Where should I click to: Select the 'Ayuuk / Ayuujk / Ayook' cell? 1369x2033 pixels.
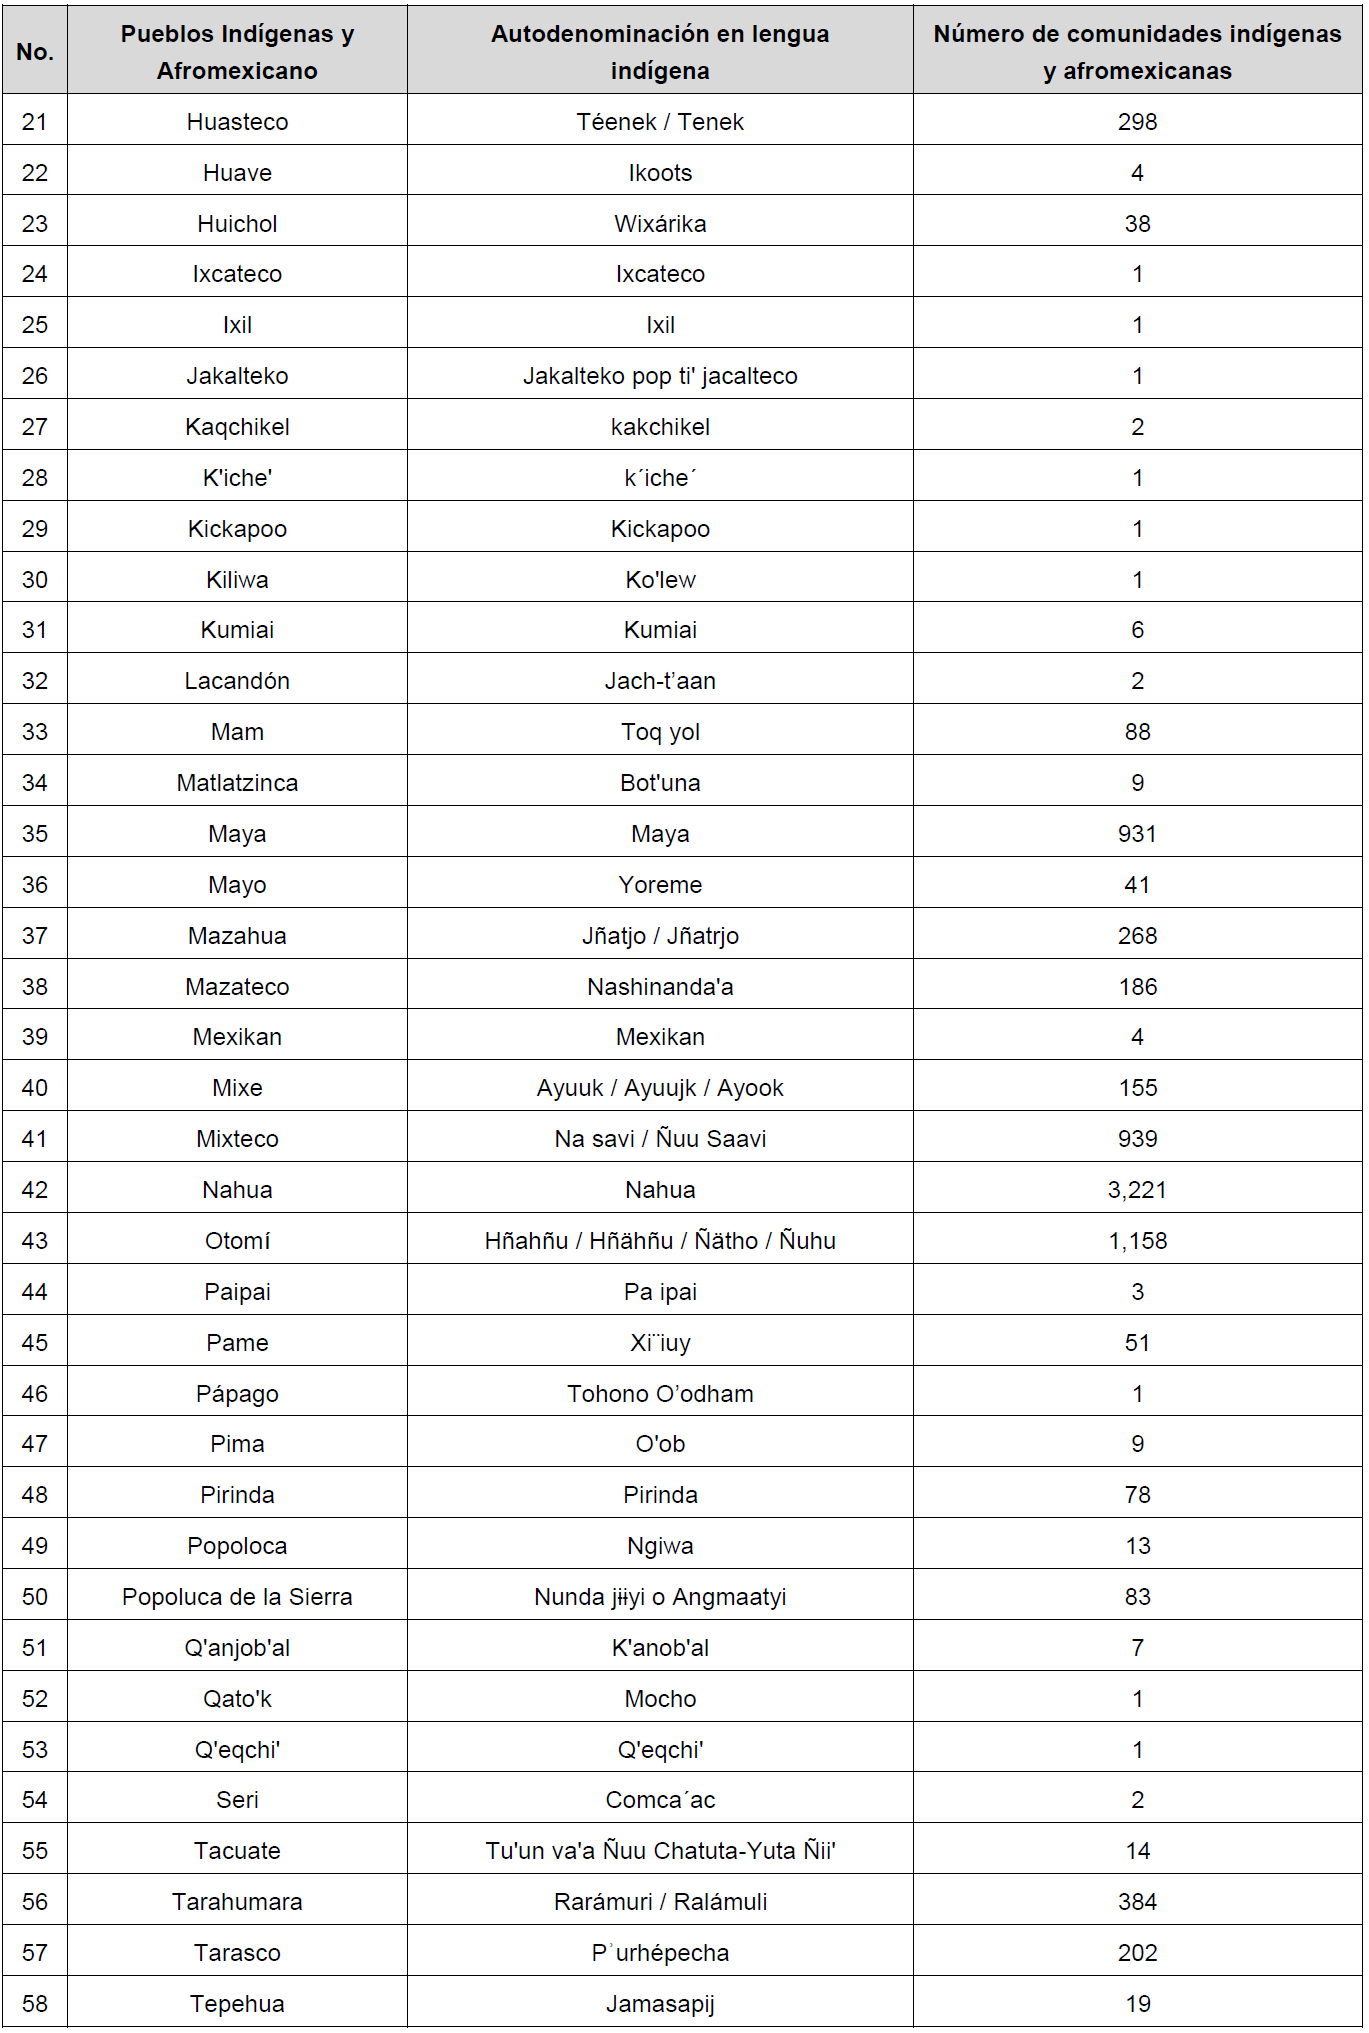click(x=660, y=1088)
